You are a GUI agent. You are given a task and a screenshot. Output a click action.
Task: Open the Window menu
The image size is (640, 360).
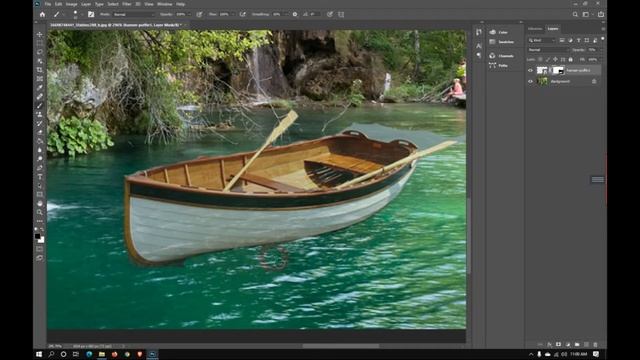point(164,4)
